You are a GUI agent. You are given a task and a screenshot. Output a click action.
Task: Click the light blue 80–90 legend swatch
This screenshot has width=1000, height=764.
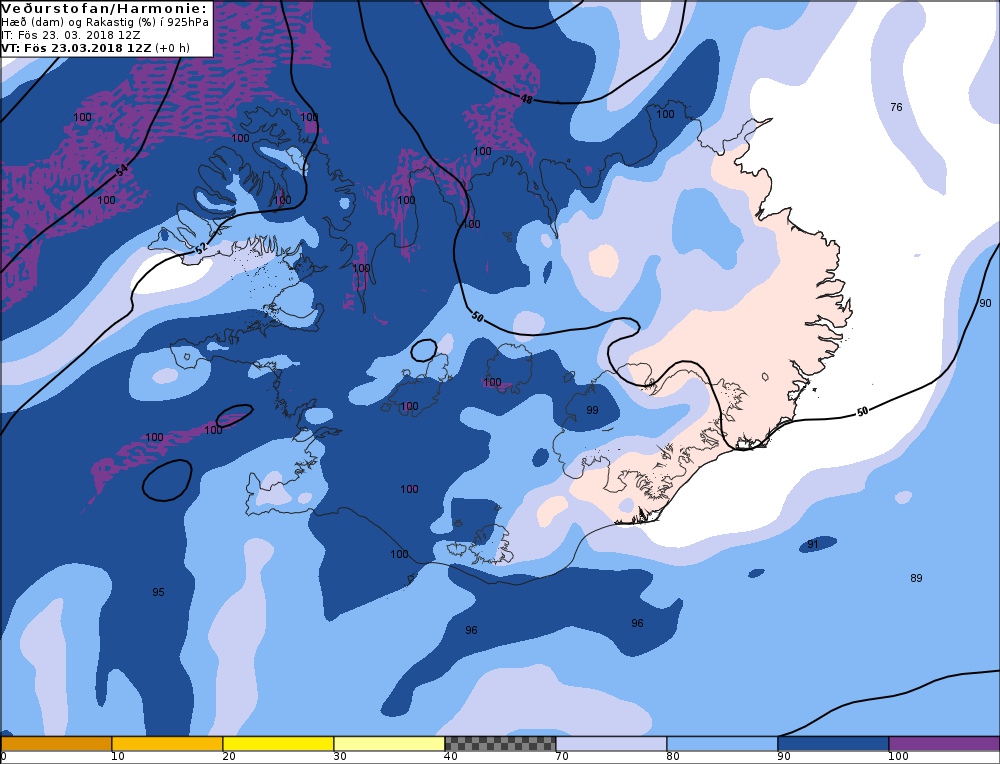pyautogui.click(x=722, y=744)
